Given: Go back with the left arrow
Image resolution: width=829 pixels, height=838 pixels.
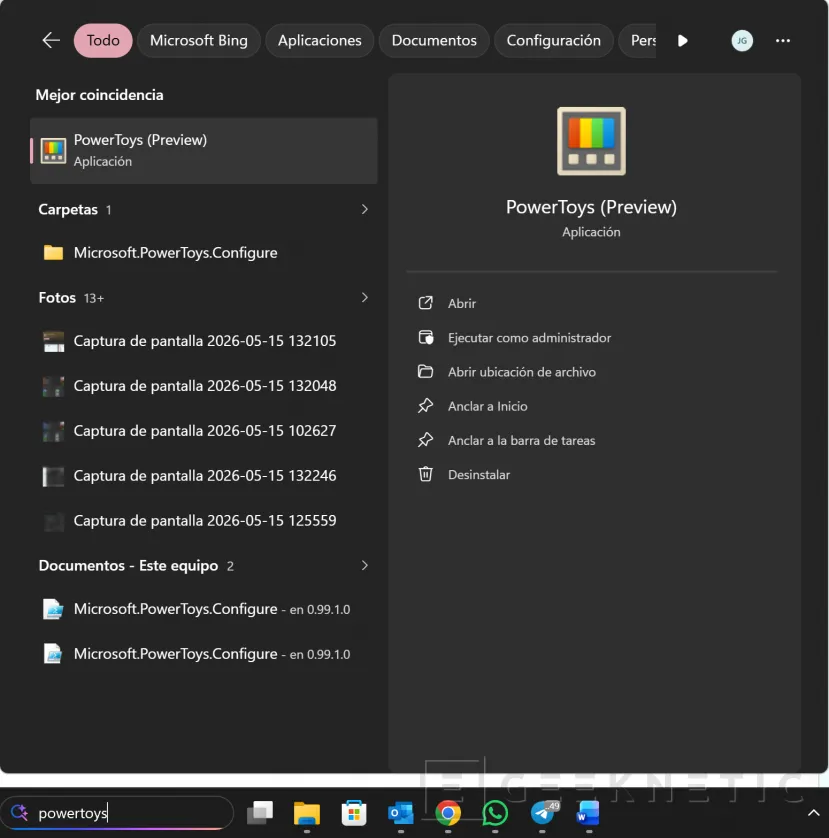Looking at the screenshot, I should click(x=51, y=40).
